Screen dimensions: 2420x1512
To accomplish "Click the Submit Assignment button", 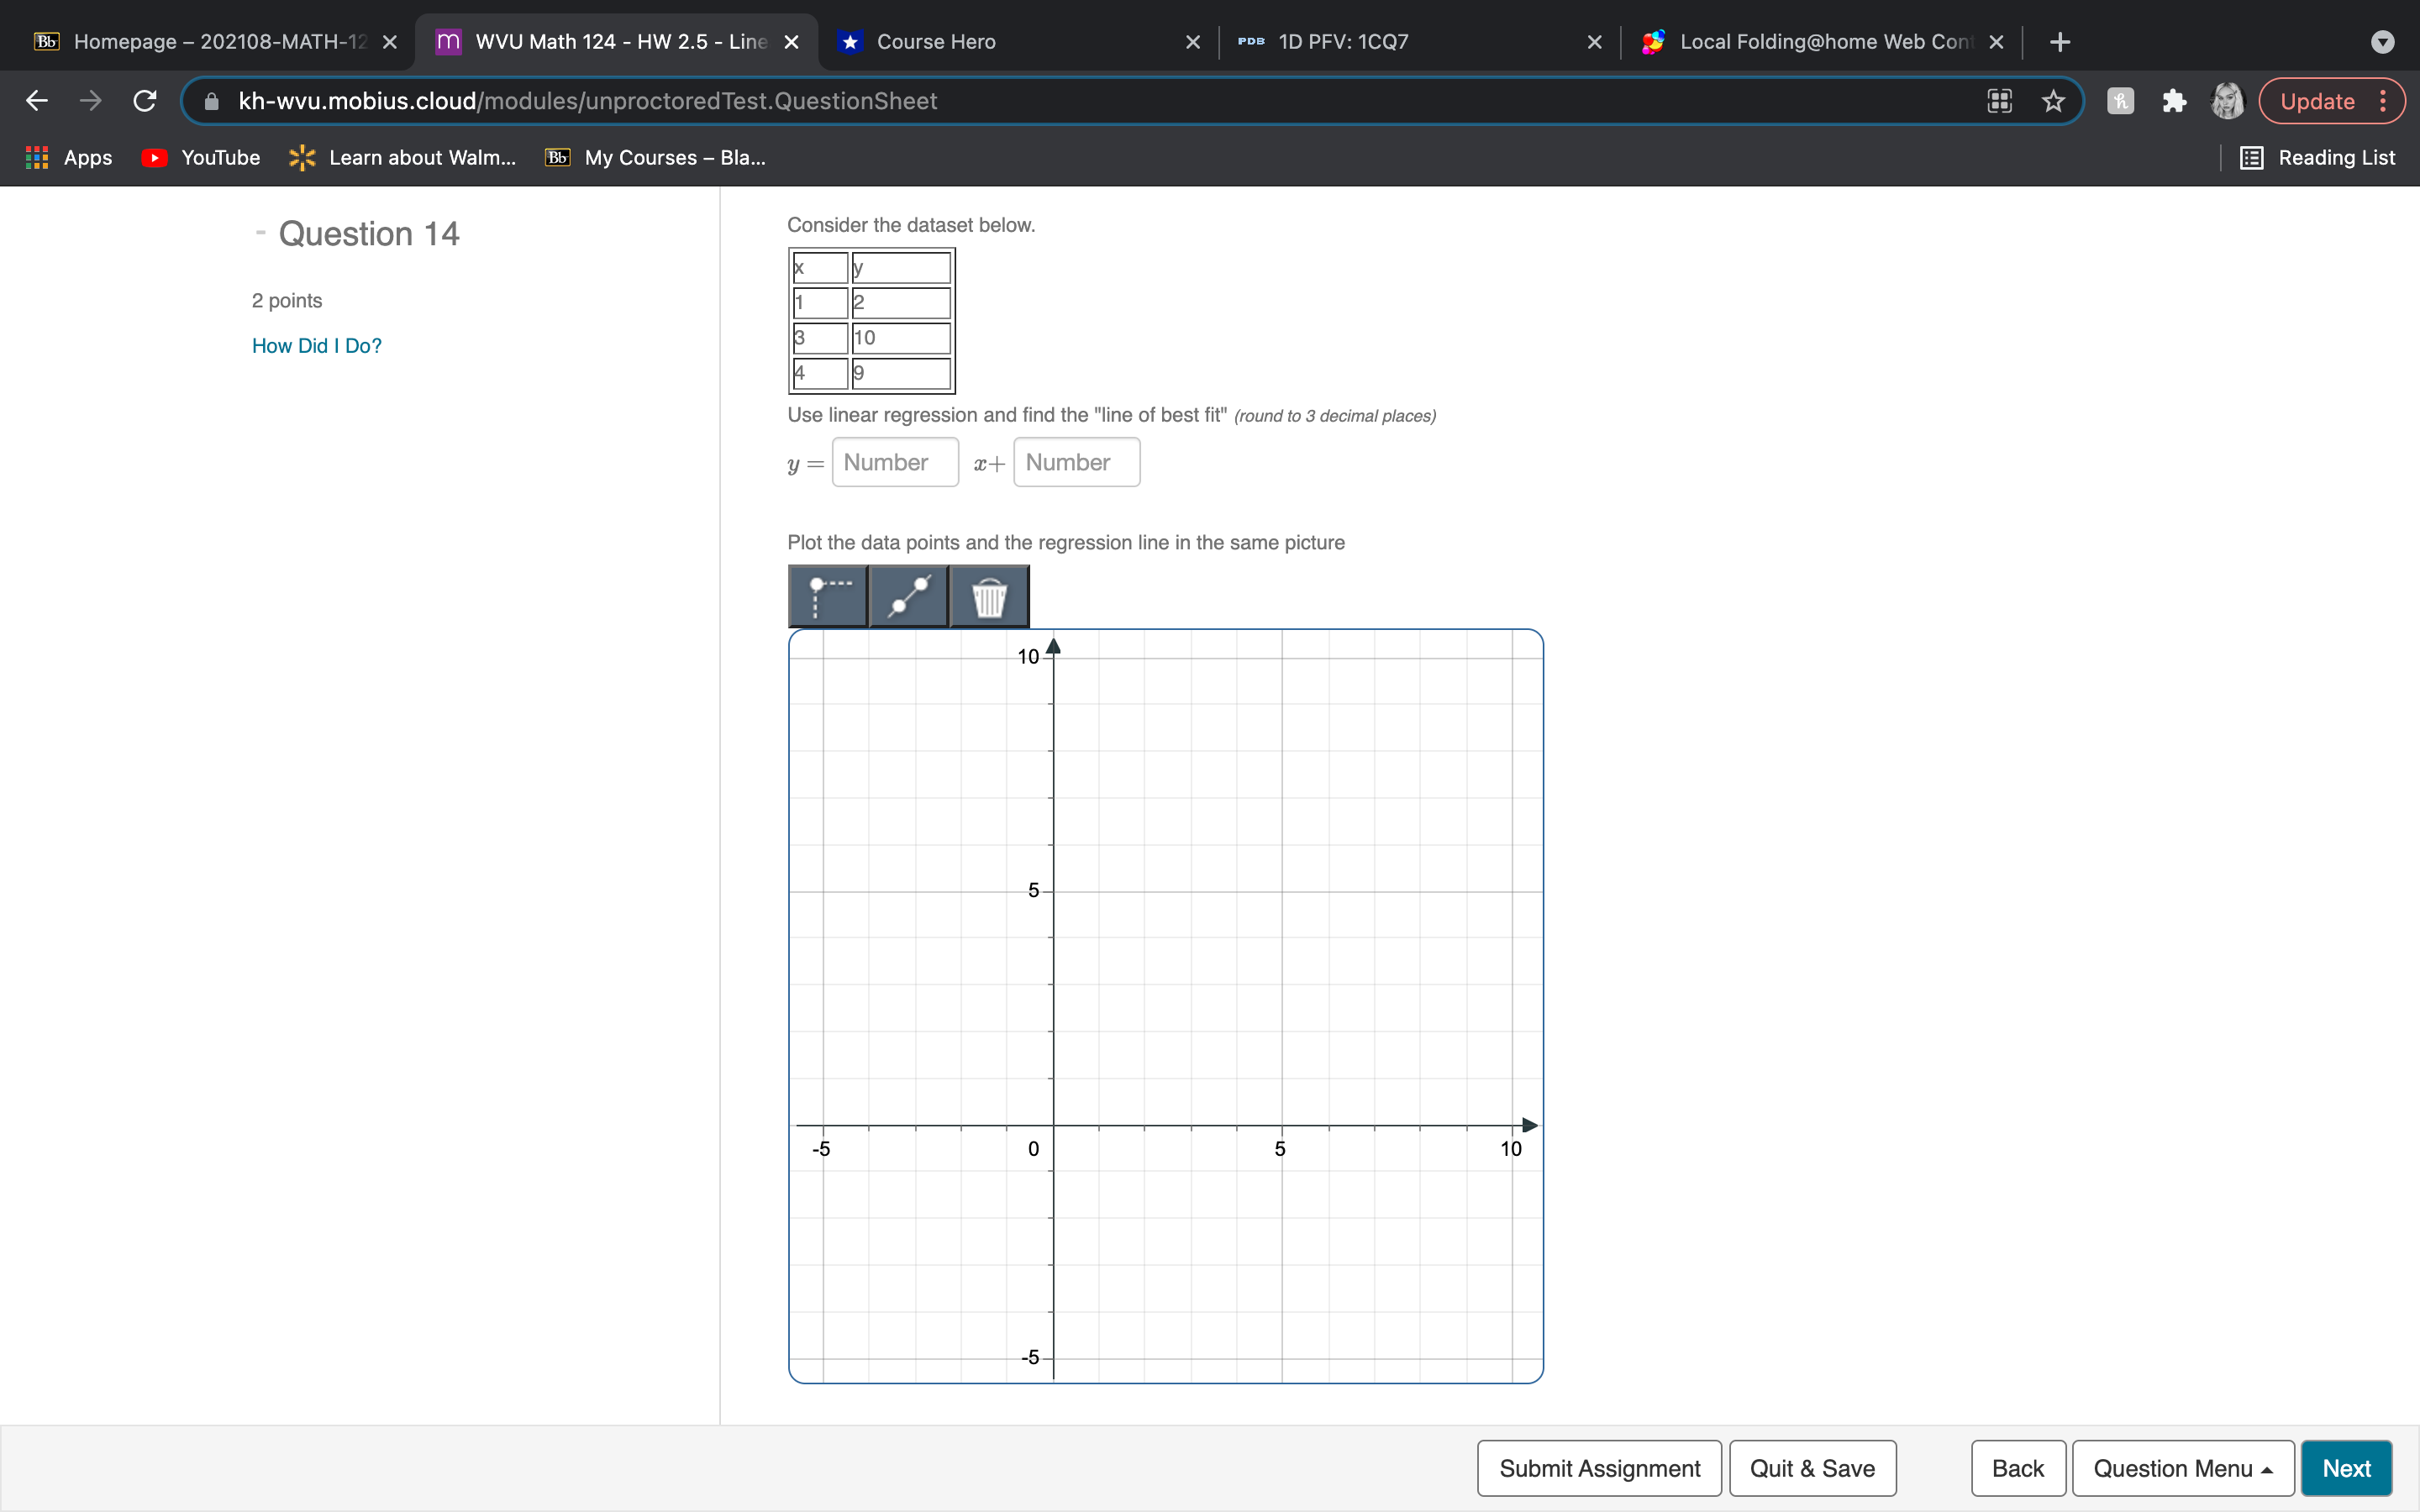I will tap(1599, 1467).
